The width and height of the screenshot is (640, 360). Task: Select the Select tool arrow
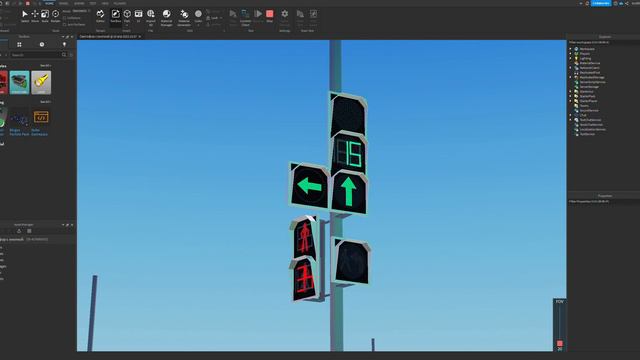click(x=25, y=14)
